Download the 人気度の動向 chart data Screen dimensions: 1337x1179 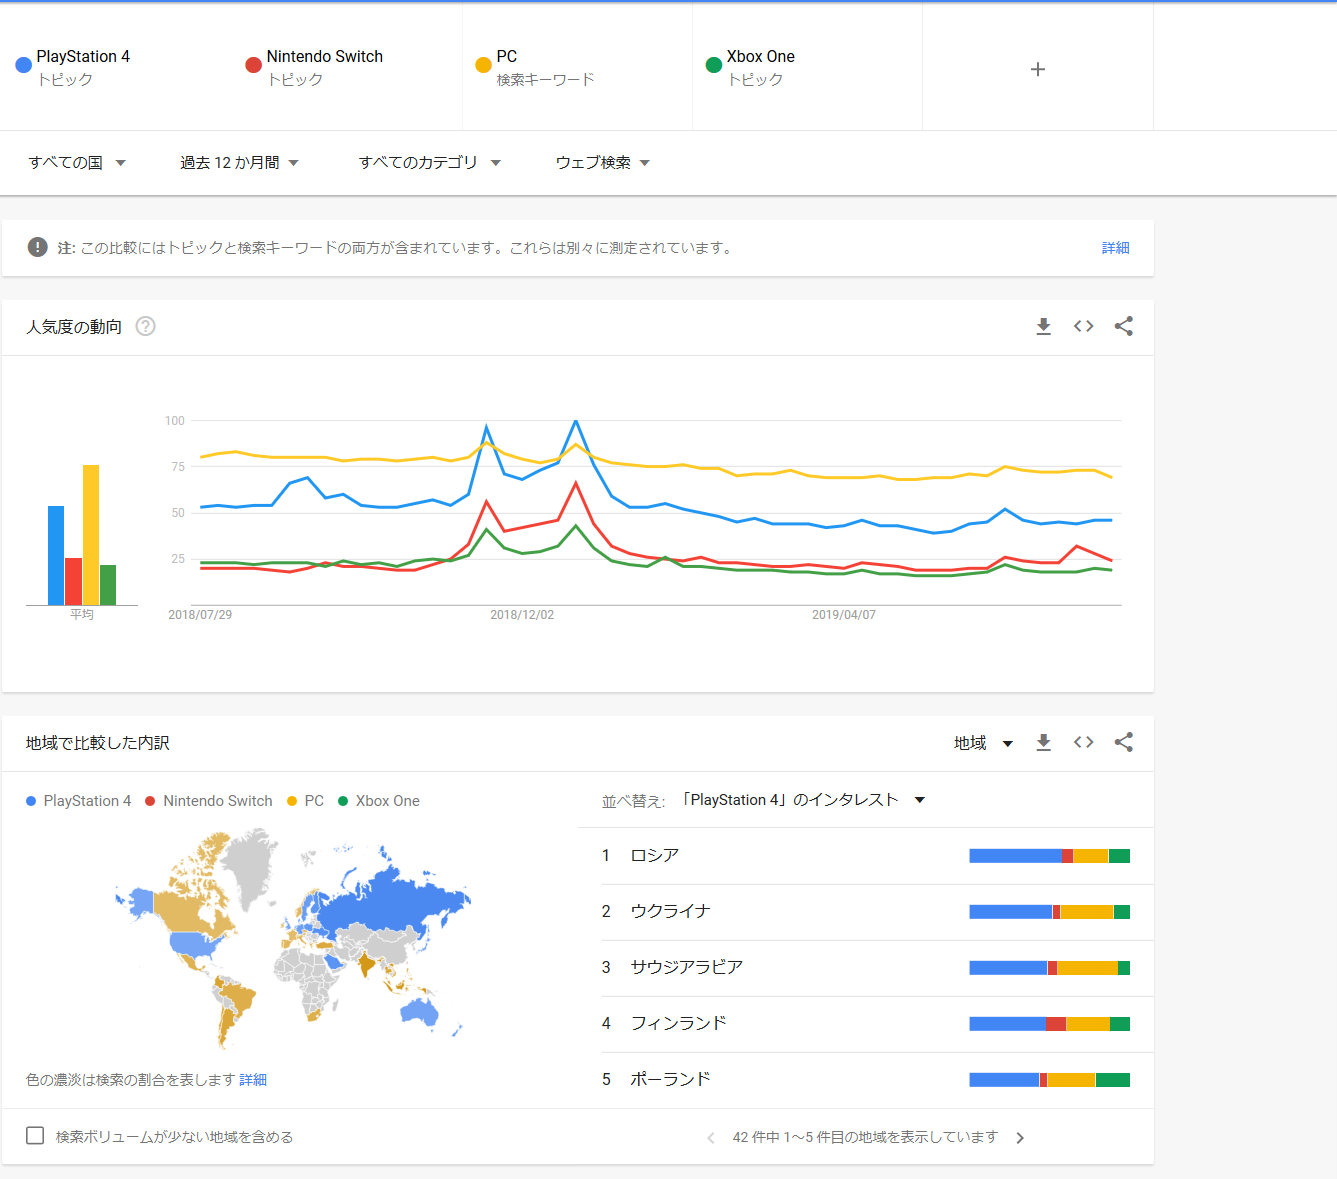pos(1043,326)
